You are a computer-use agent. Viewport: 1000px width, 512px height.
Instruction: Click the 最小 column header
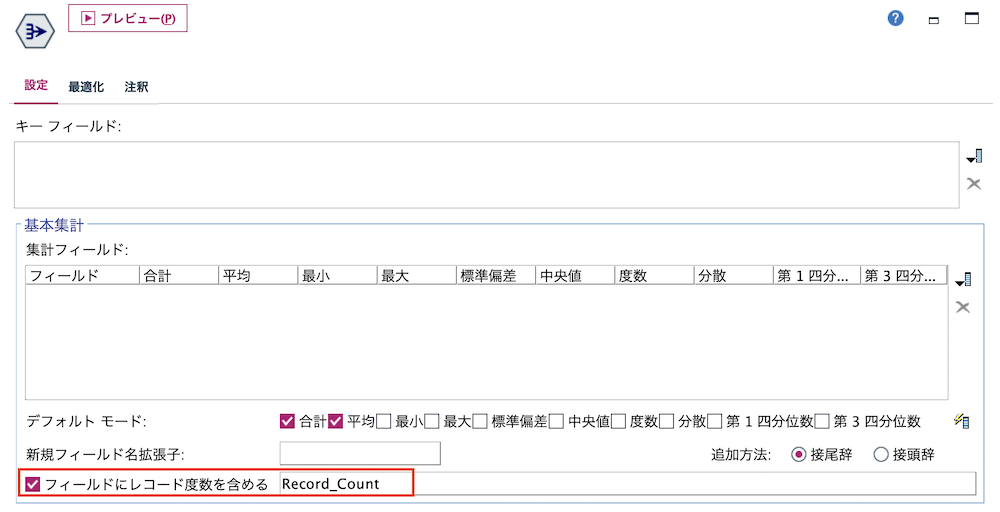point(337,275)
